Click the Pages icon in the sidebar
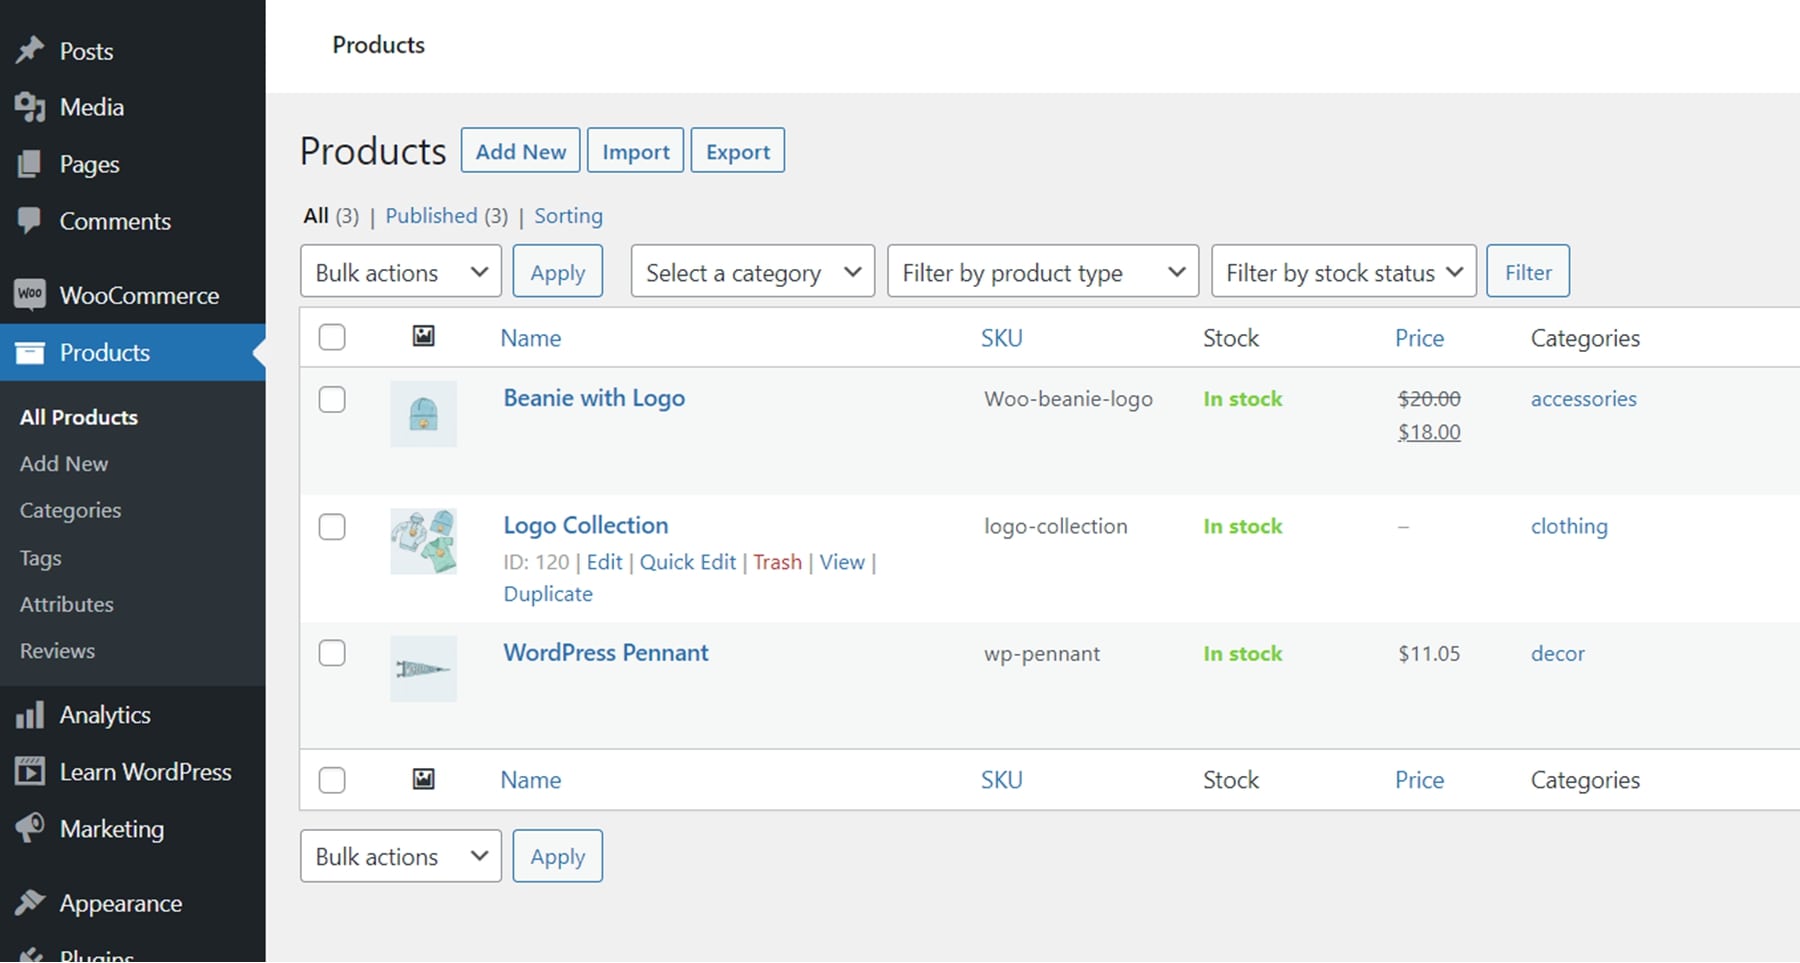This screenshot has height=963, width=1800. (x=31, y=164)
